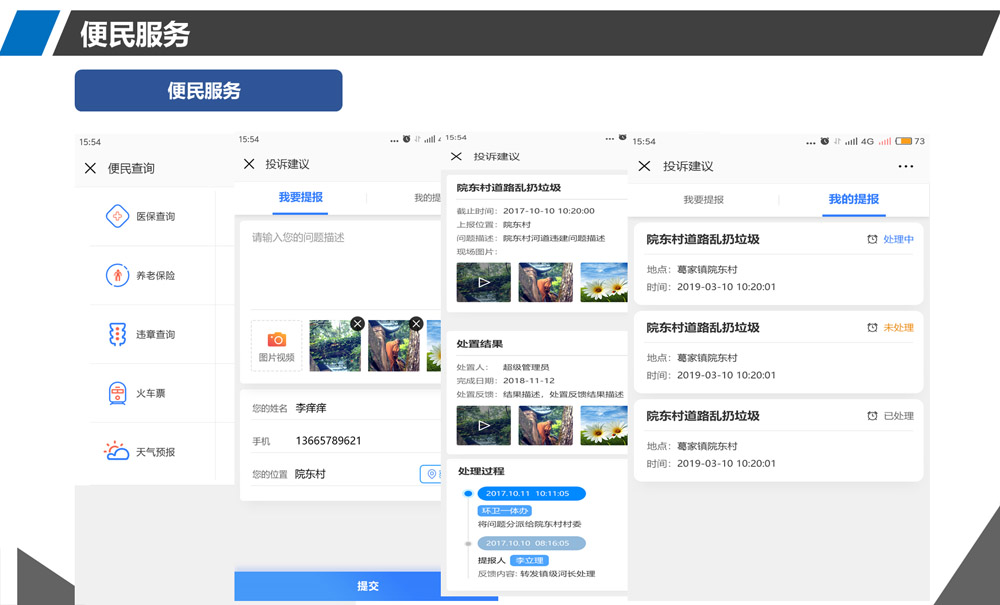
Task: Tap the camera 图片视频 upload icon
Action: pos(277,346)
